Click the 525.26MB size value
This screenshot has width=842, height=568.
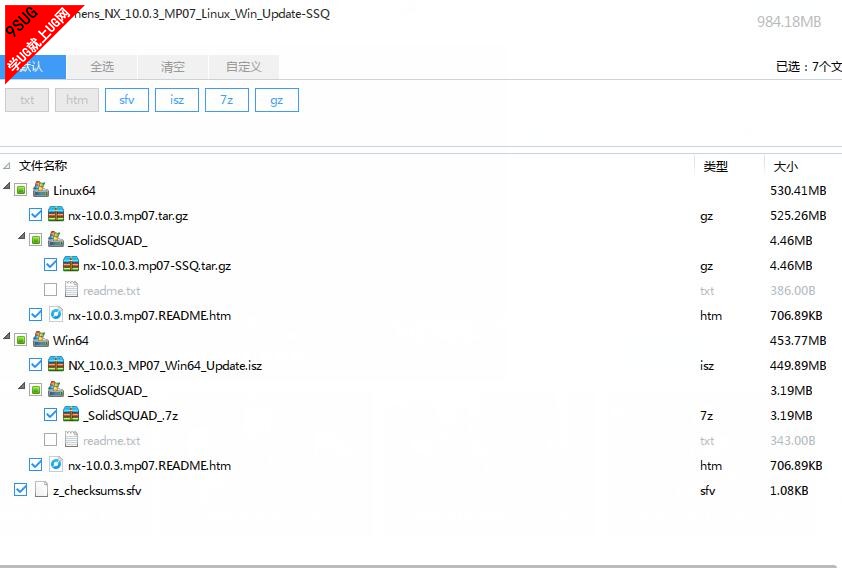798,216
